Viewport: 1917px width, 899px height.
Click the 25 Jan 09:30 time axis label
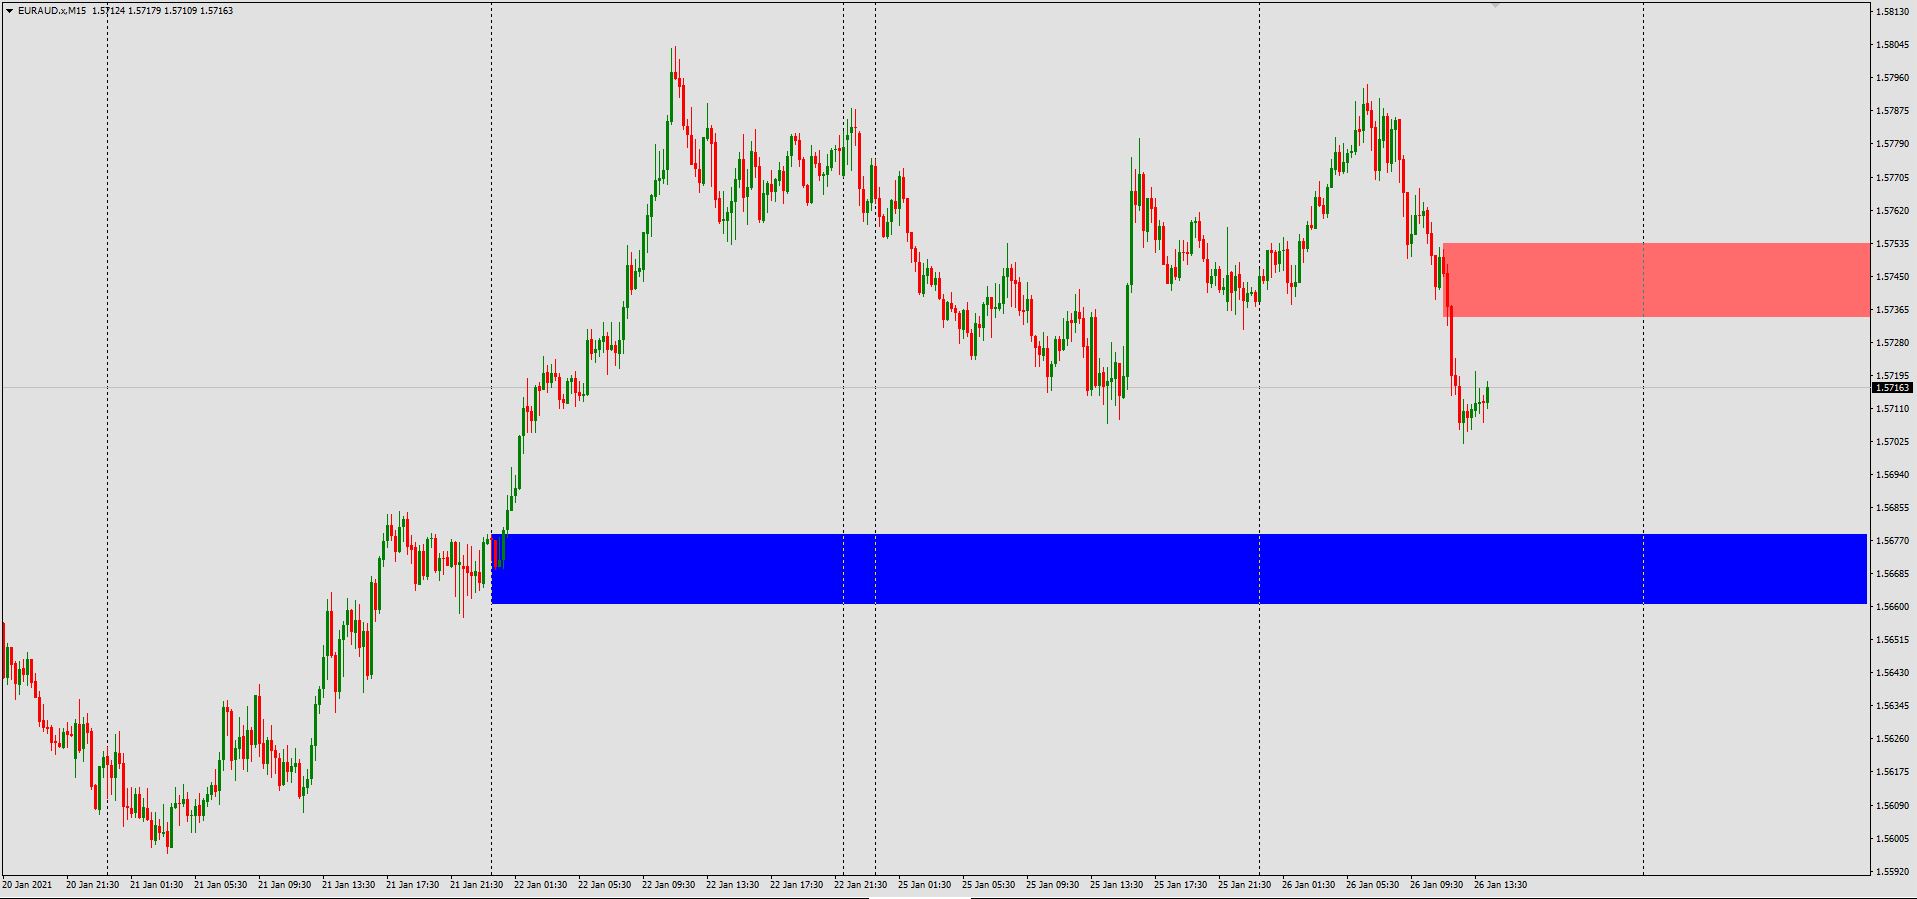(1053, 885)
